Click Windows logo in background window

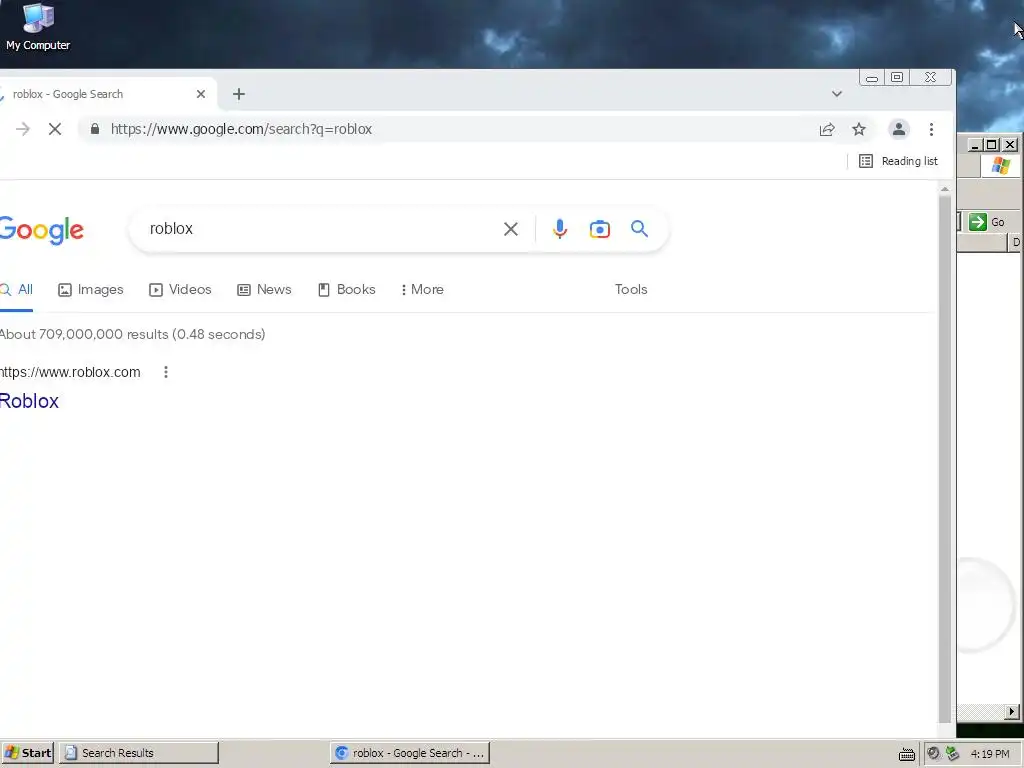1000,165
